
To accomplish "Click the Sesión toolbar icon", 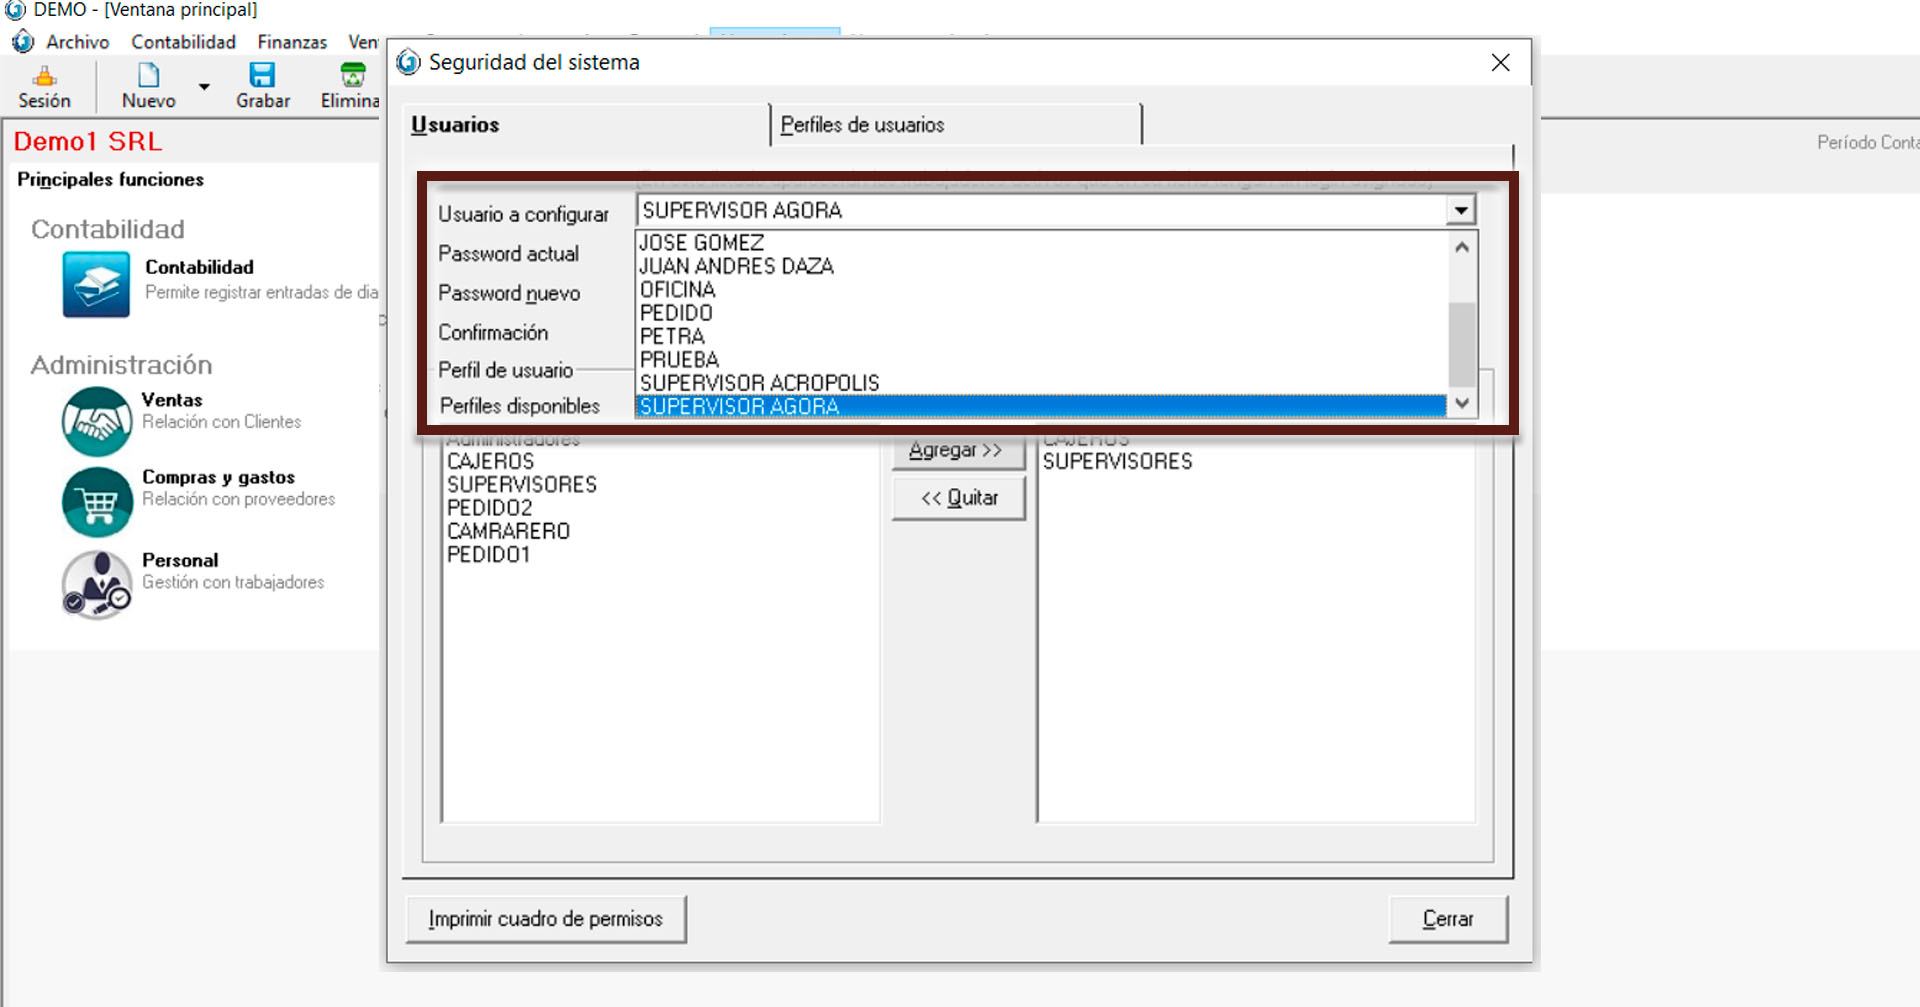I will click(44, 77).
